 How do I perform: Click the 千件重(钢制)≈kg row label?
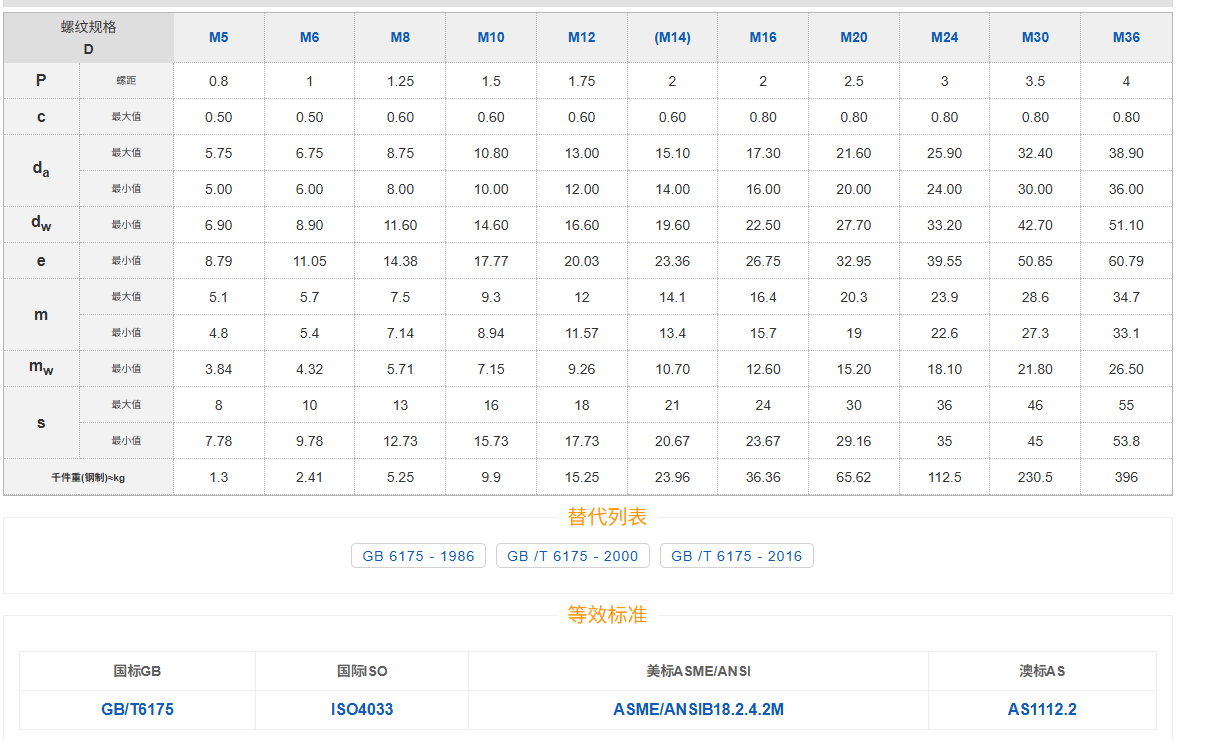(x=88, y=478)
